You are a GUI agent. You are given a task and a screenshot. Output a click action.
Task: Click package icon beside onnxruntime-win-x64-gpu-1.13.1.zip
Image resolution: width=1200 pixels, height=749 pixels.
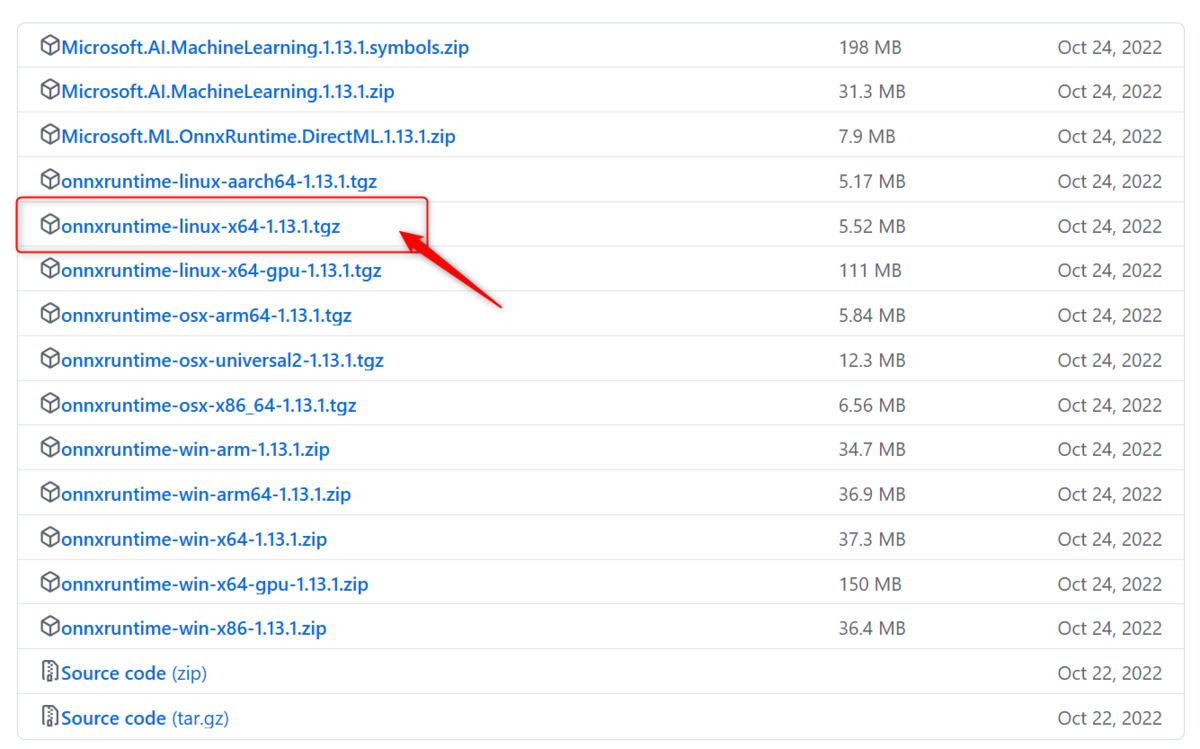pyautogui.click(x=50, y=583)
